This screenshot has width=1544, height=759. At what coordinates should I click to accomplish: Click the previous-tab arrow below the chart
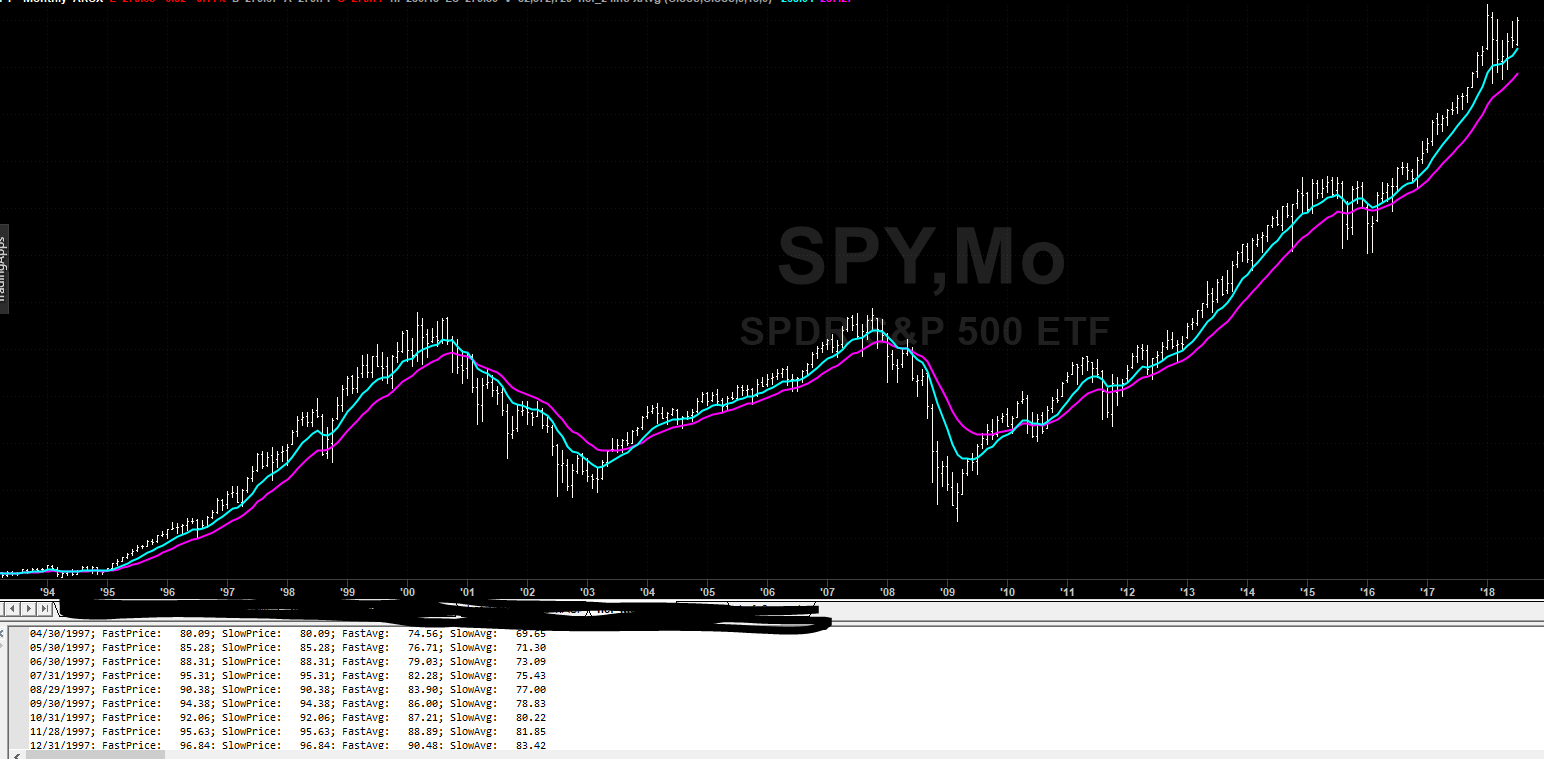11,608
